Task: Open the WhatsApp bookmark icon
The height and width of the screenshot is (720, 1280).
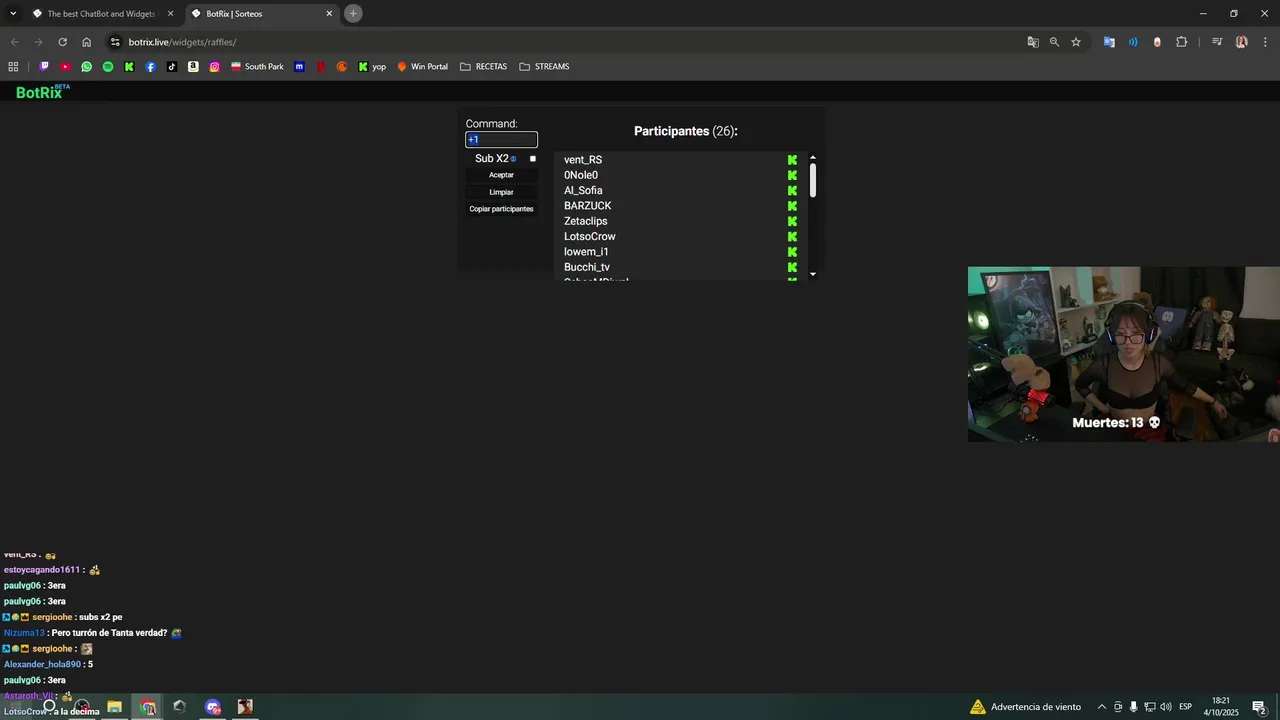Action: coord(87,67)
